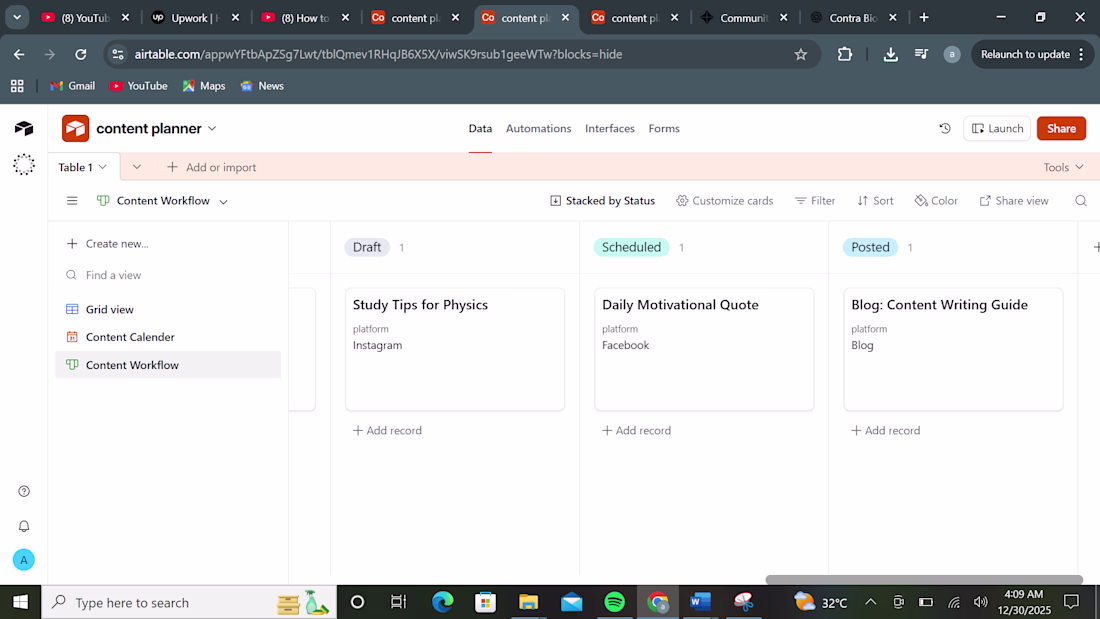Open Chrome media control icon
The width and height of the screenshot is (1100, 619).
tap(921, 54)
